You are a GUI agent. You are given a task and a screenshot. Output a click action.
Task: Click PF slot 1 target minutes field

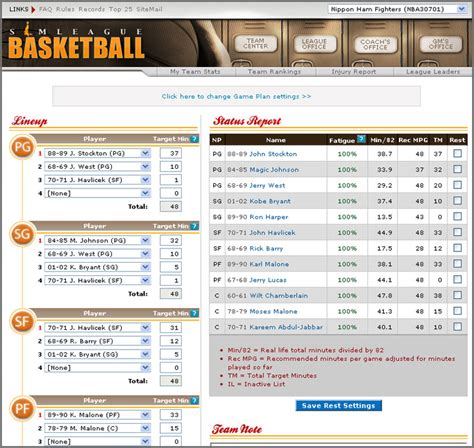pos(171,415)
